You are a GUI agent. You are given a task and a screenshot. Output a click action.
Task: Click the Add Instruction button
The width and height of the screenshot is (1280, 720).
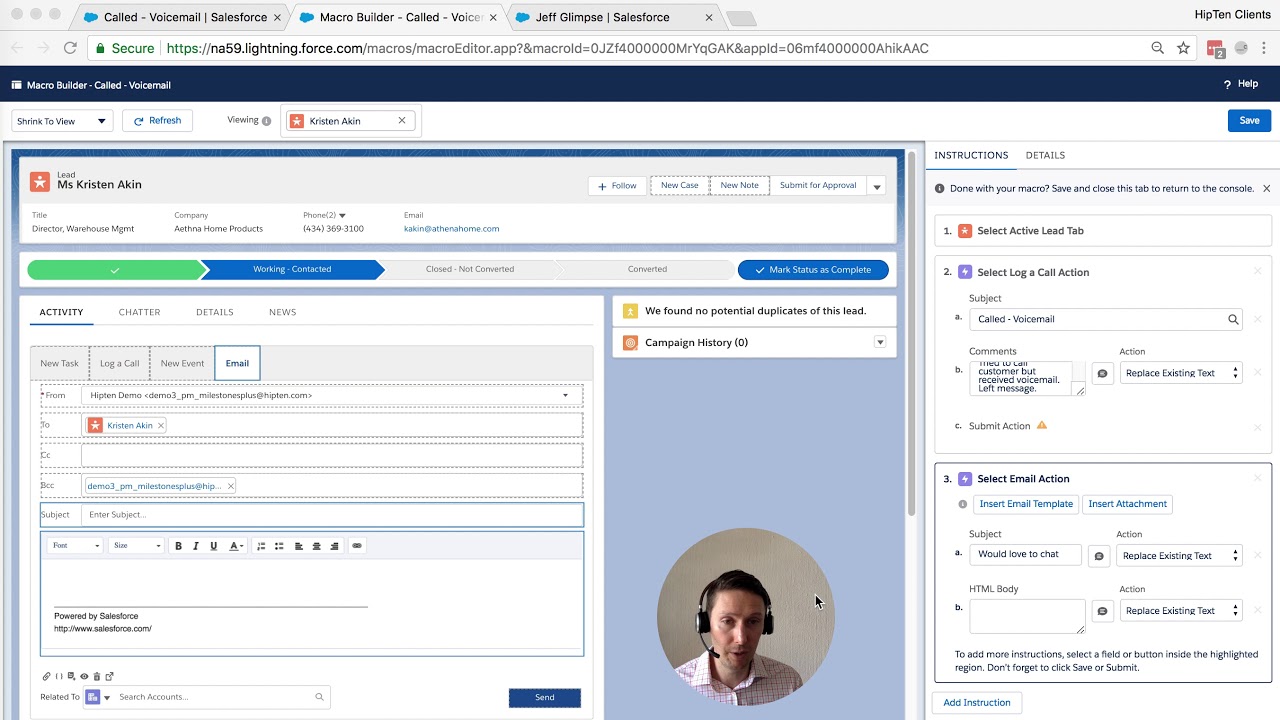click(977, 703)
